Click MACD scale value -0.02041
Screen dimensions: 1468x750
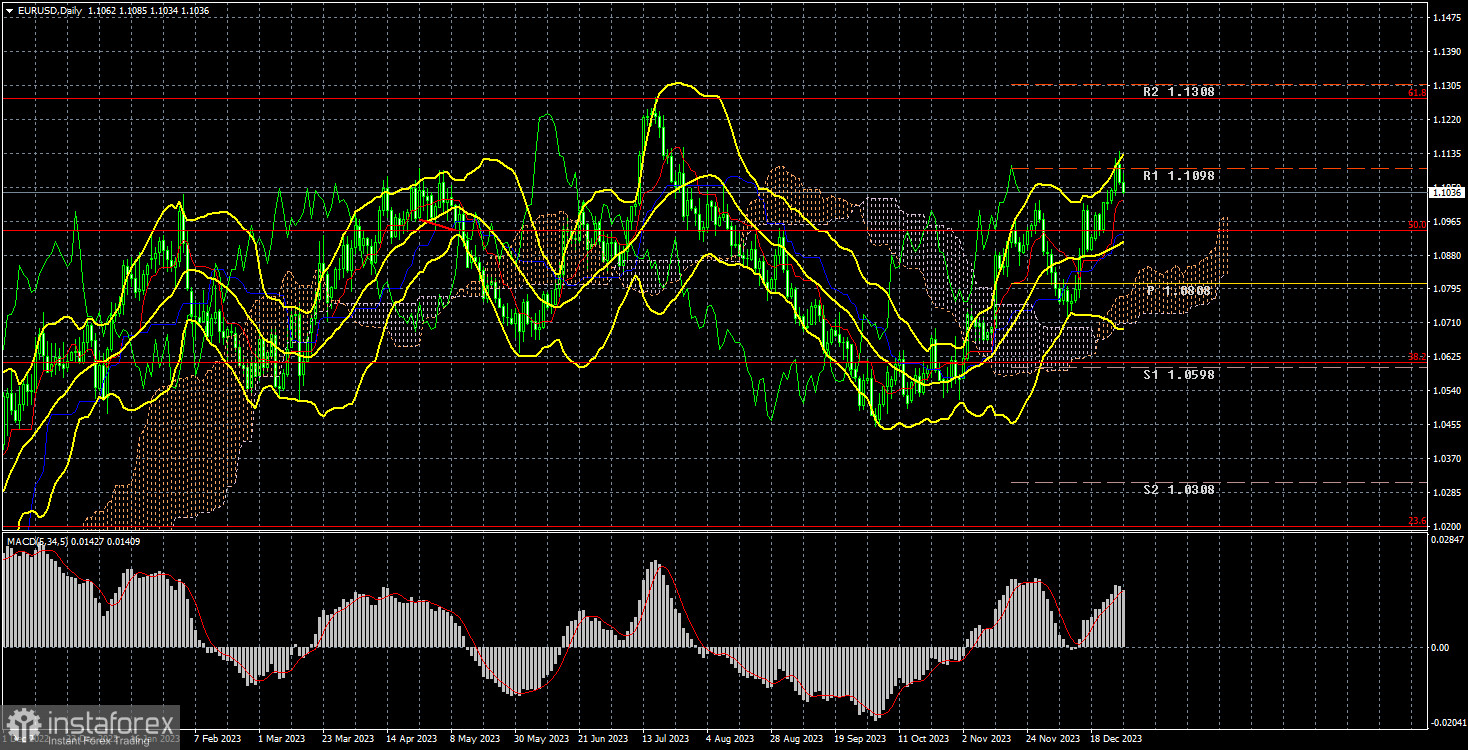[1447, 723]
